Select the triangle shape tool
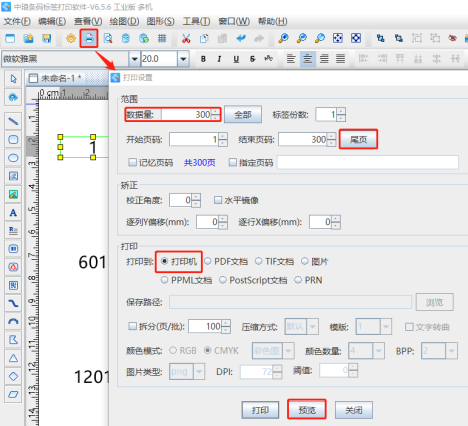This screenshot has width=468, height=426. [13, 358]
